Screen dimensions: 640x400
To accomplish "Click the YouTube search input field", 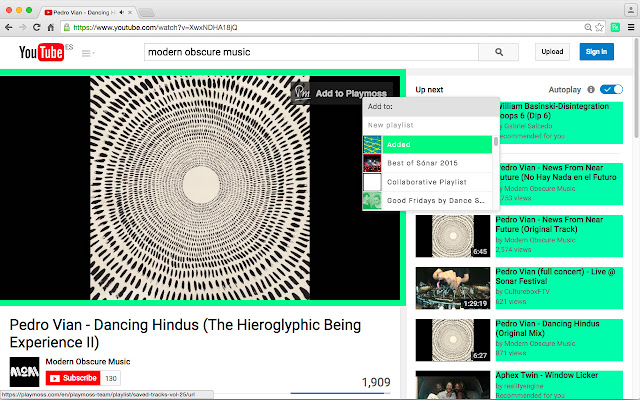I will (311, 52).
